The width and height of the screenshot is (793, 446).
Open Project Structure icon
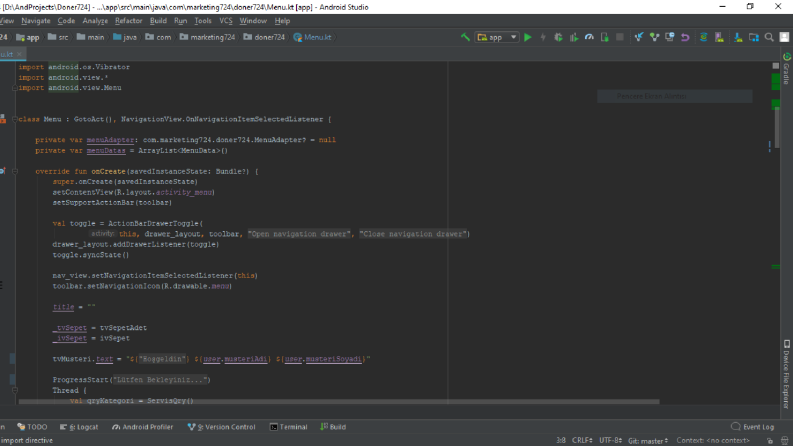pos(754,37)
